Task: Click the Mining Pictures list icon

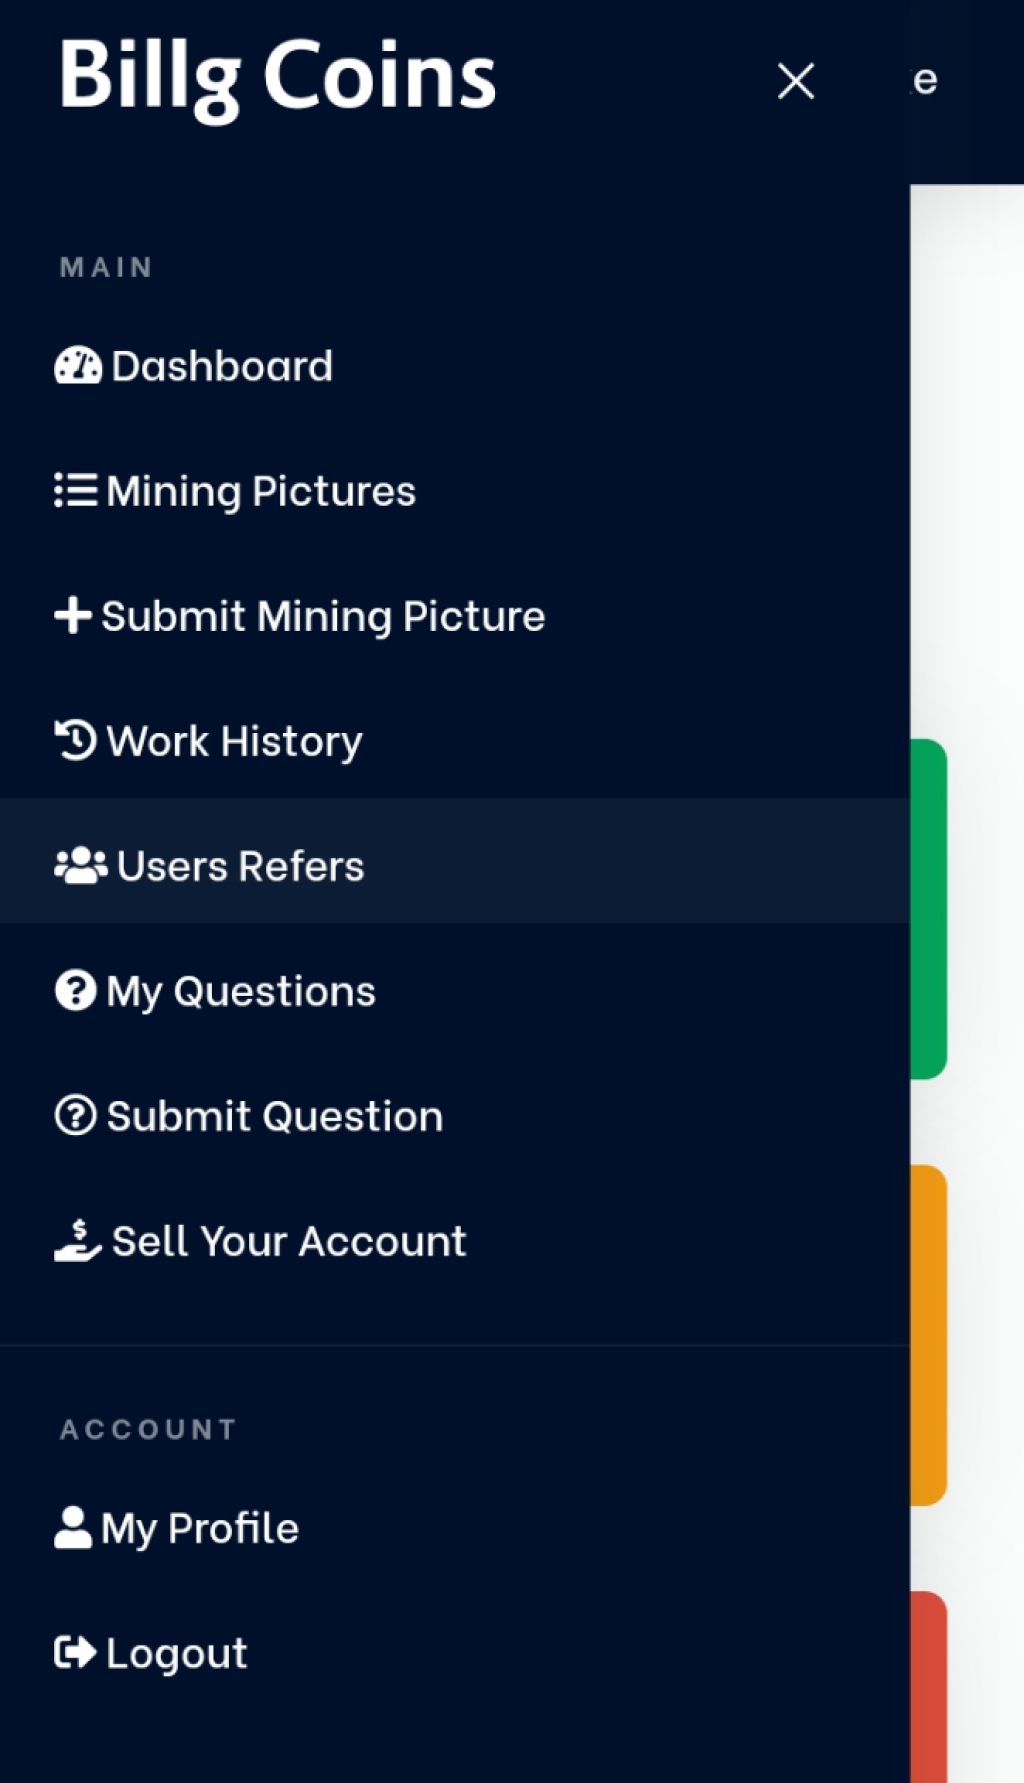Action: pyautogui.click(x=75, y=491)
